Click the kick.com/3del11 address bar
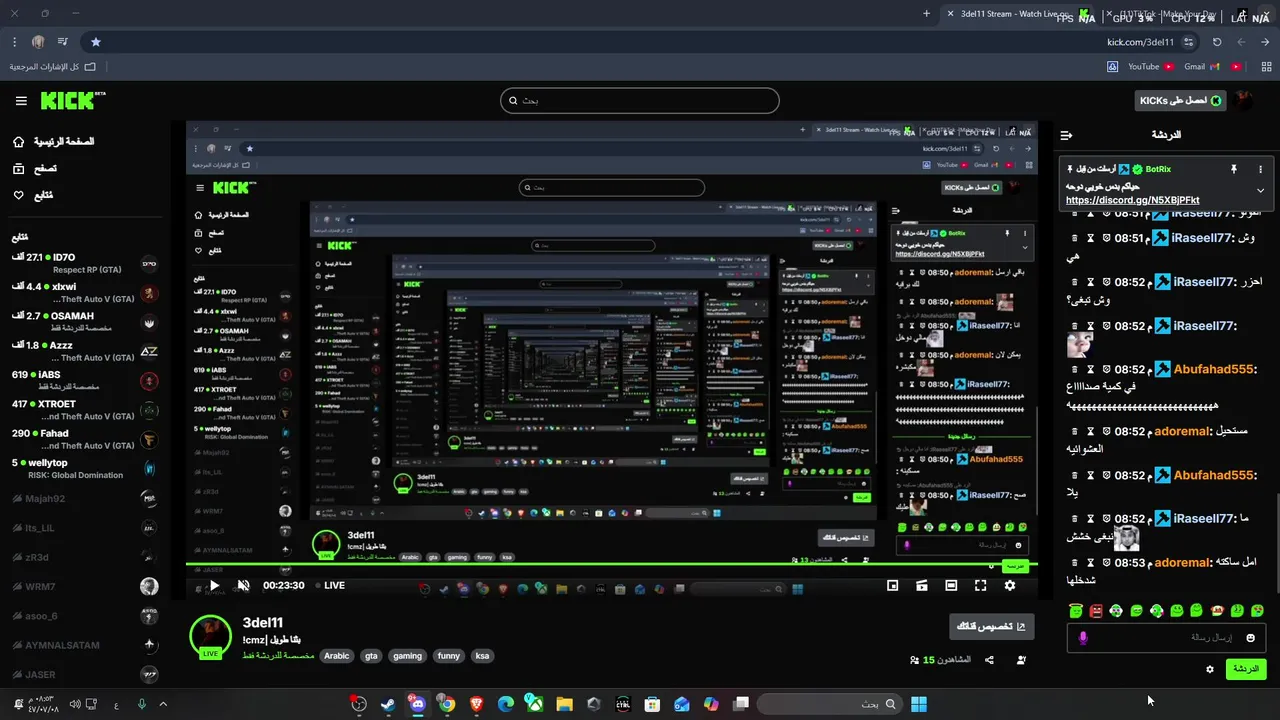1280x720 pixels. [1140, 42]
